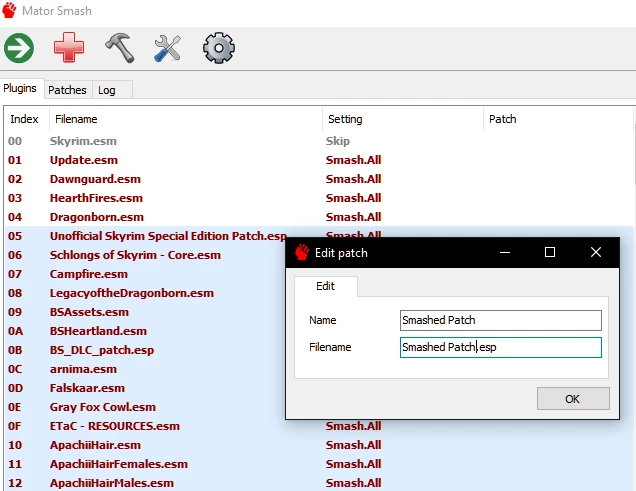Viewport: 636px width, 491px height.
Task: Select the ApachiiHairMales.esm plugin
Action: [x=112, y=484]
